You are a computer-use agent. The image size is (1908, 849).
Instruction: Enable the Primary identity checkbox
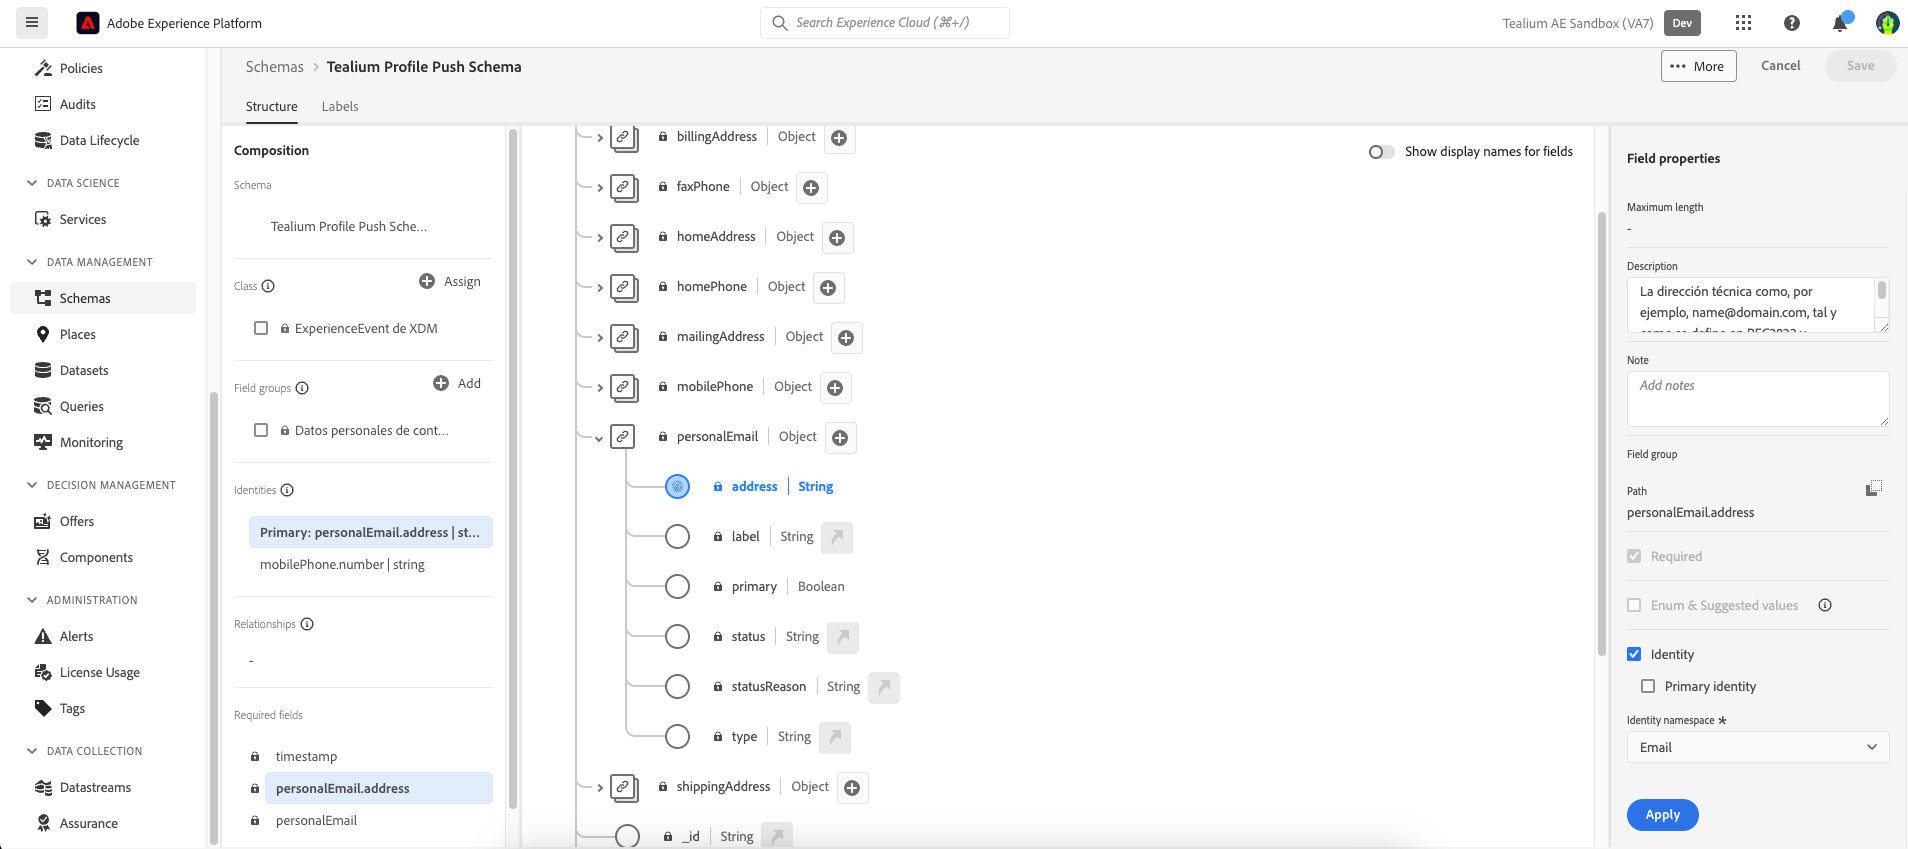point(1648,686)
